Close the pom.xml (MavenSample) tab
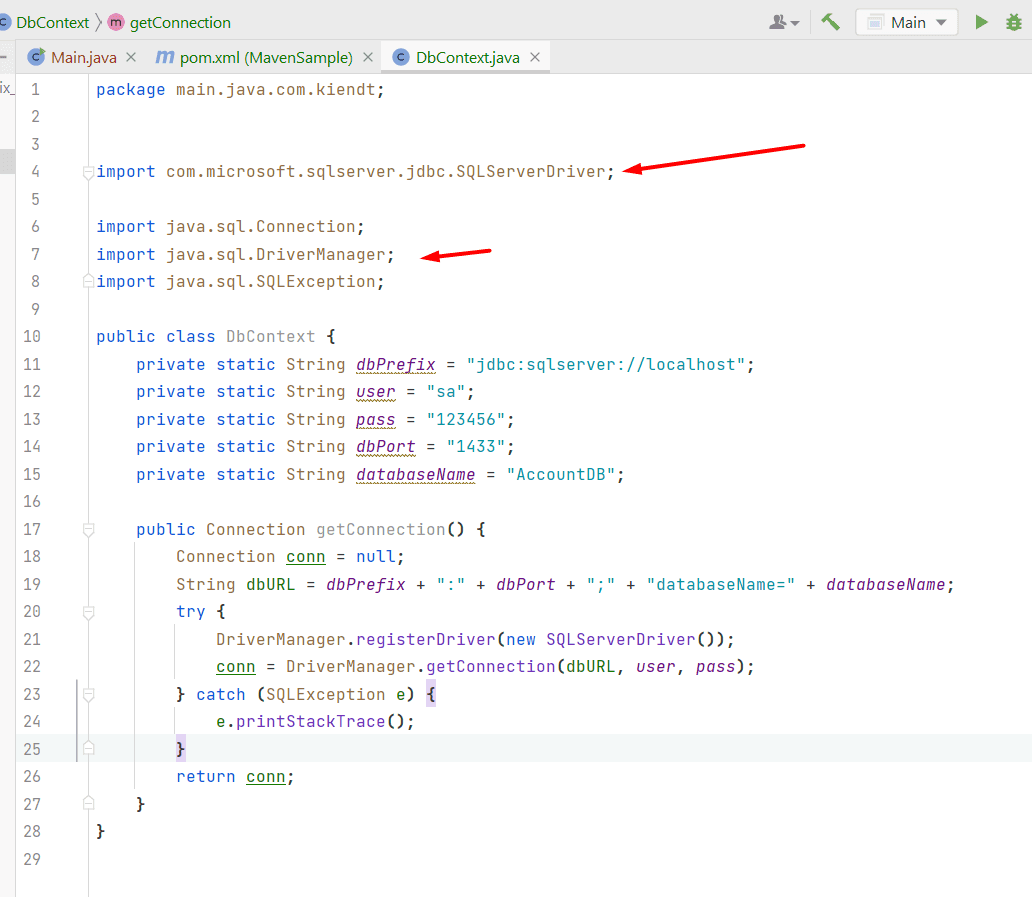 368,58
